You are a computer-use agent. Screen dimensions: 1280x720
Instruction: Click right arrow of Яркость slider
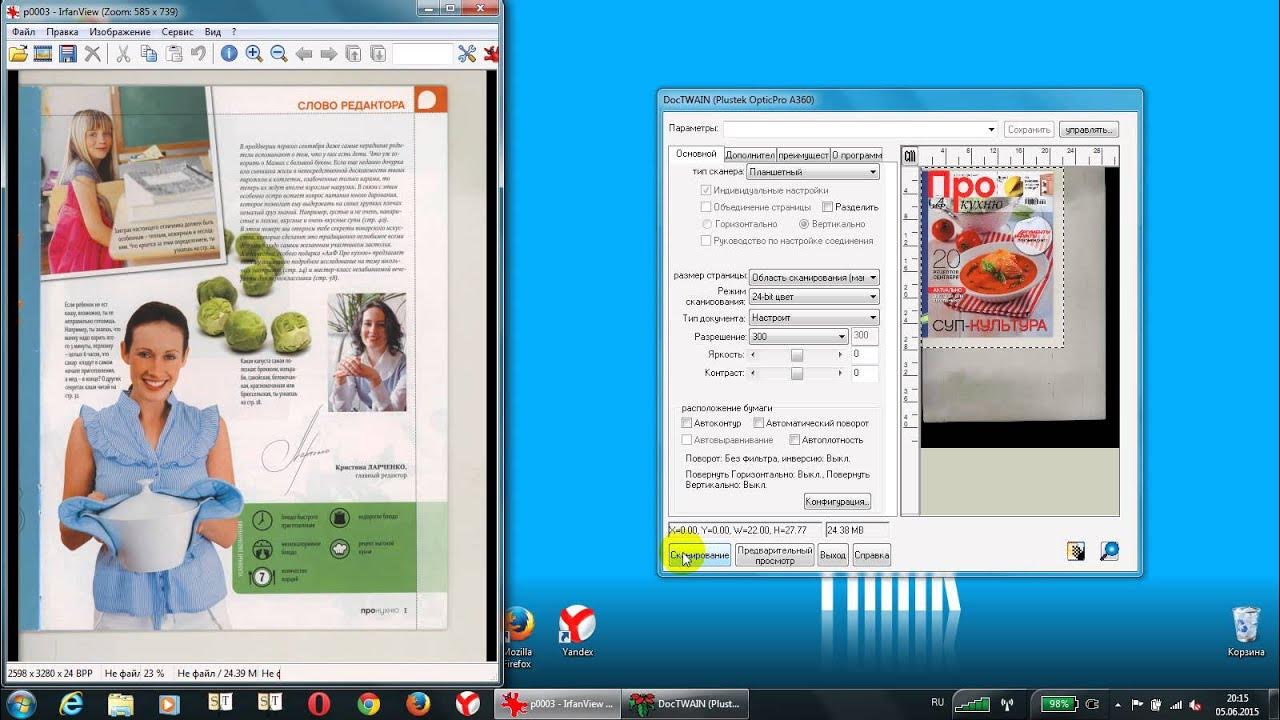(841, 355)
